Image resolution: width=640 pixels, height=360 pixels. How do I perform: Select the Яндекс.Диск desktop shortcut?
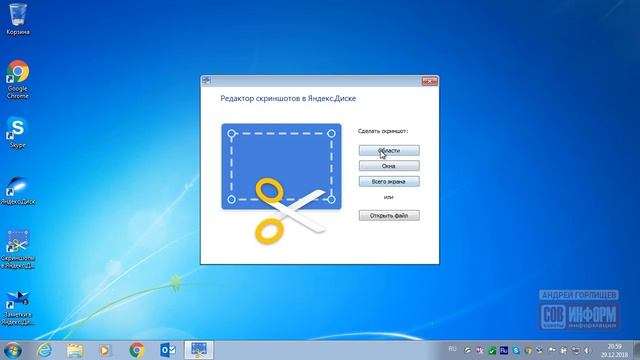[18, 191]
